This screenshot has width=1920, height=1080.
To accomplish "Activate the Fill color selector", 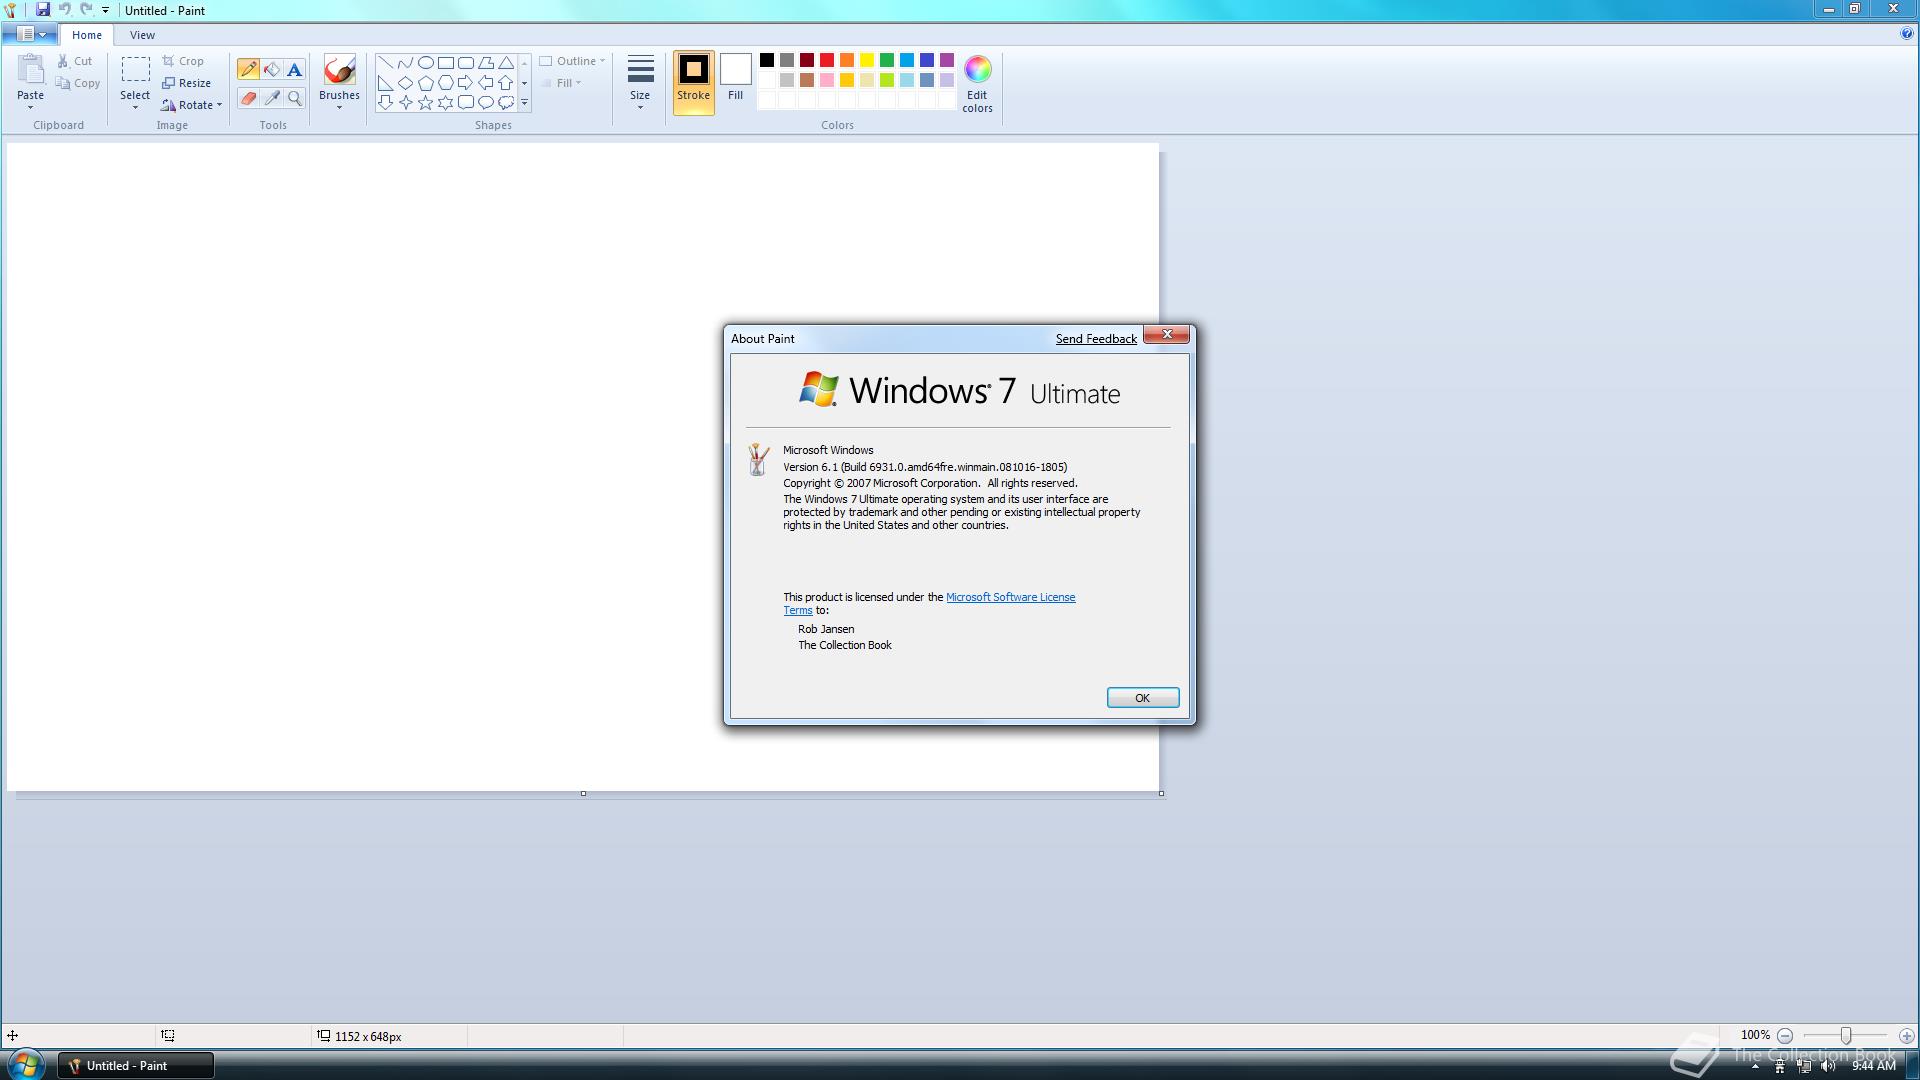I will 735,78.
